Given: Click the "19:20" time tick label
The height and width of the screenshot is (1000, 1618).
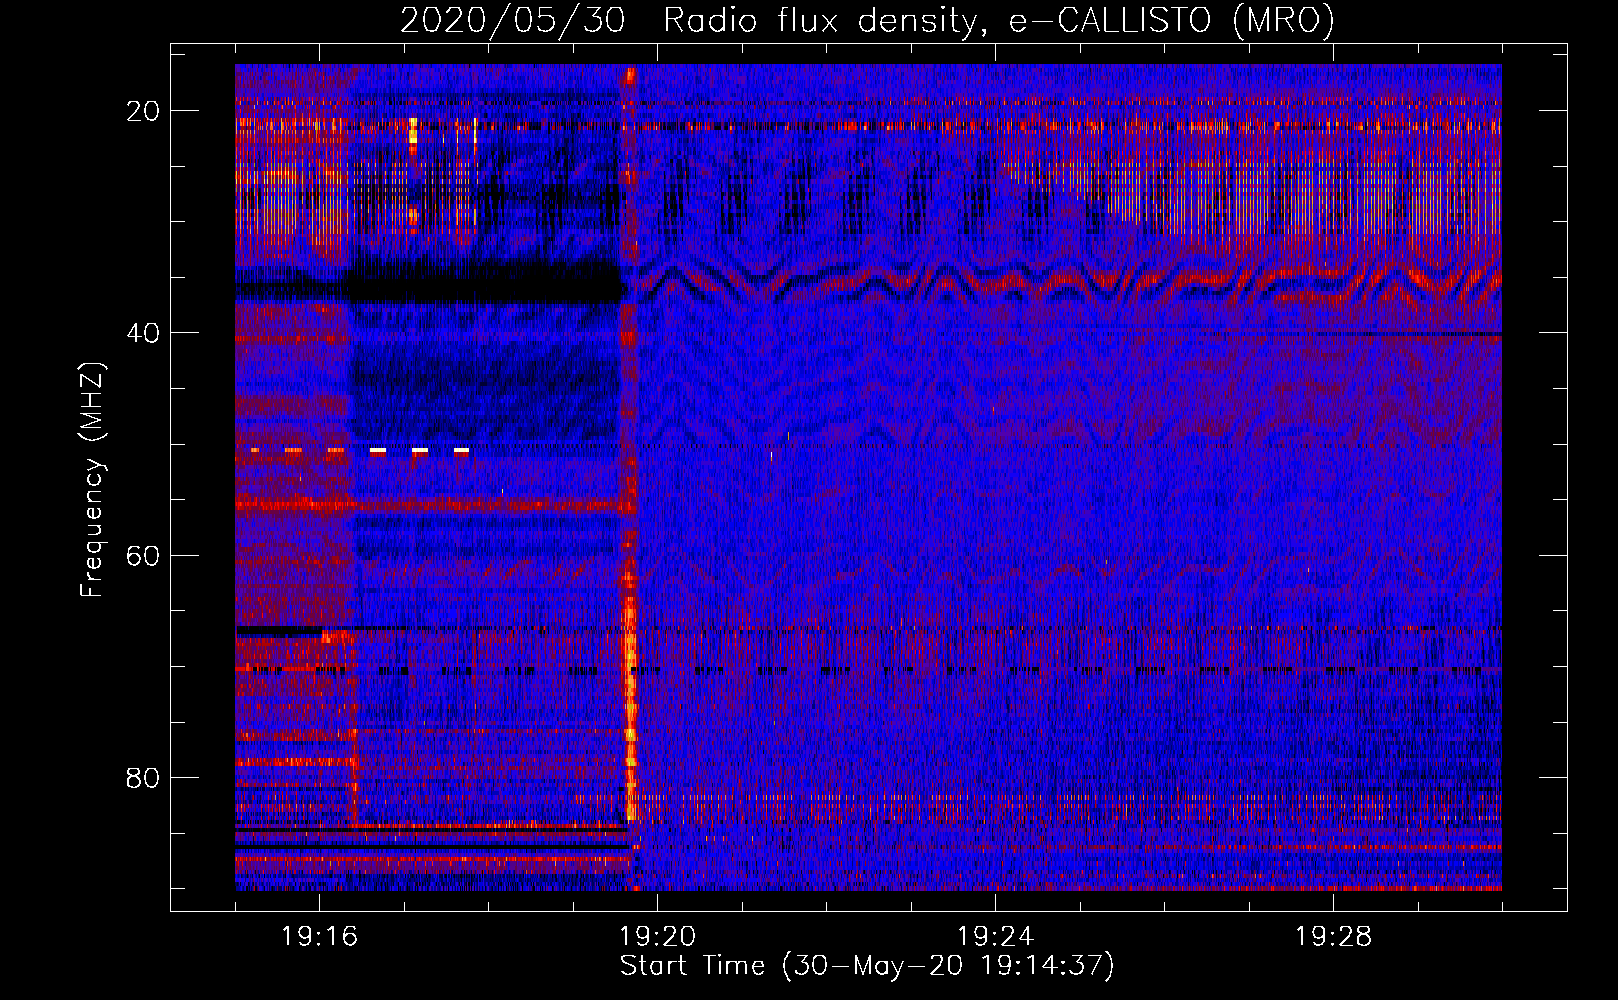Looking at the screenshot, I should pyautogui.click(x=658, y=937).
